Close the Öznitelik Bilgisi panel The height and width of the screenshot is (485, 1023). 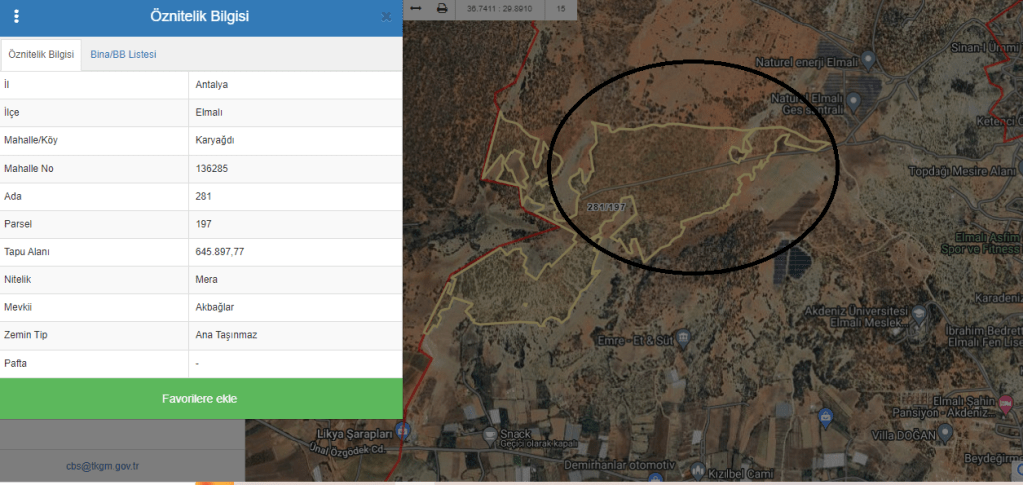[386, 17]
